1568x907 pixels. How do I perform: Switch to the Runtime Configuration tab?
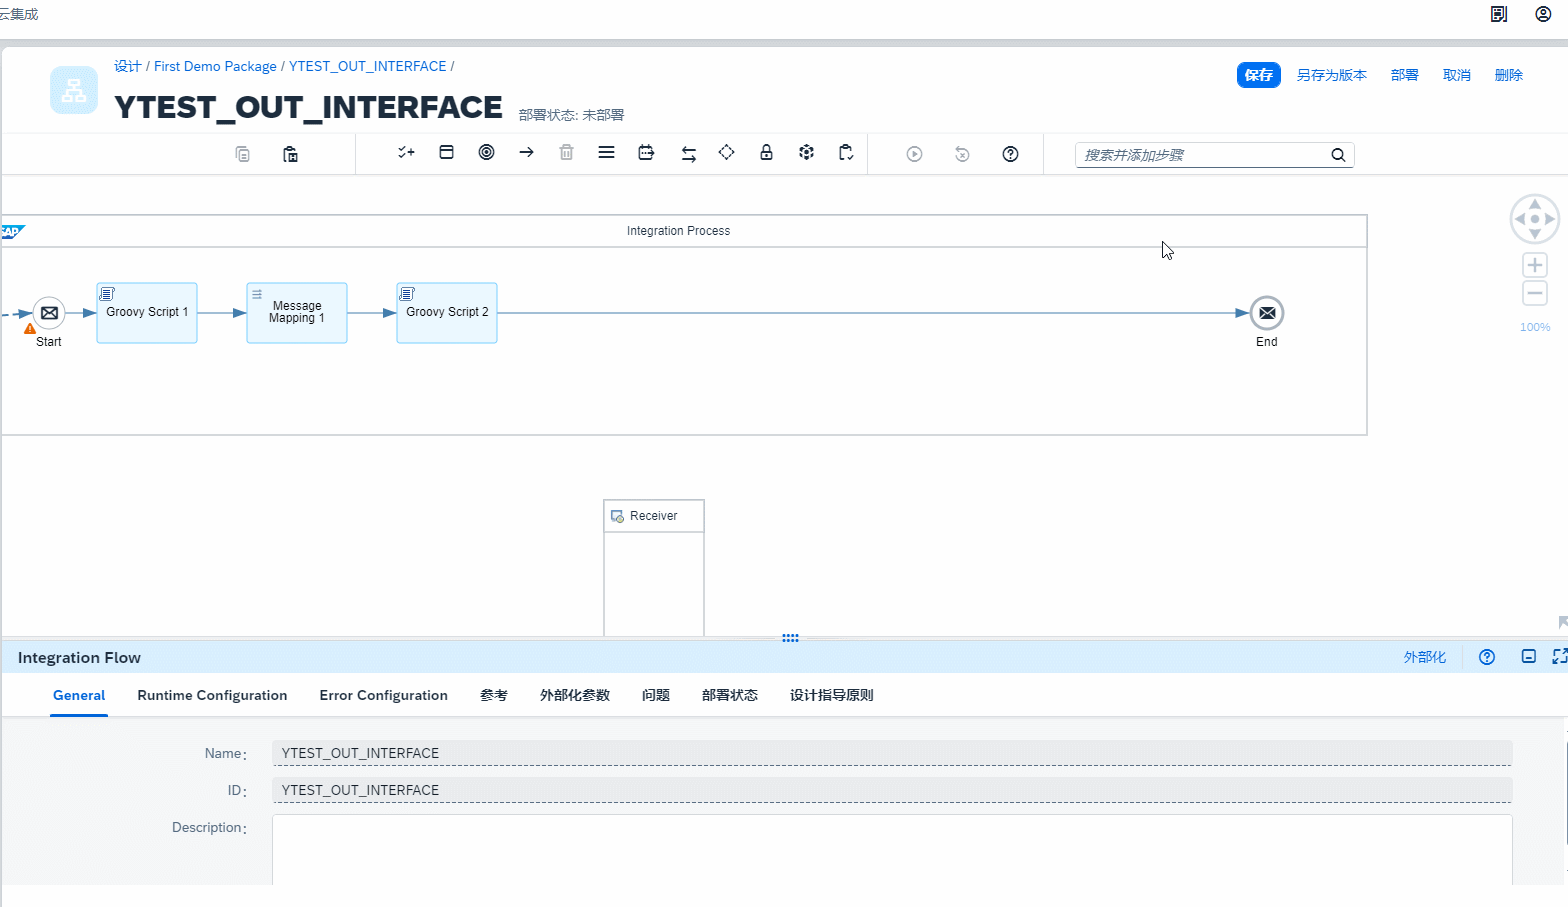coord(212,695)
